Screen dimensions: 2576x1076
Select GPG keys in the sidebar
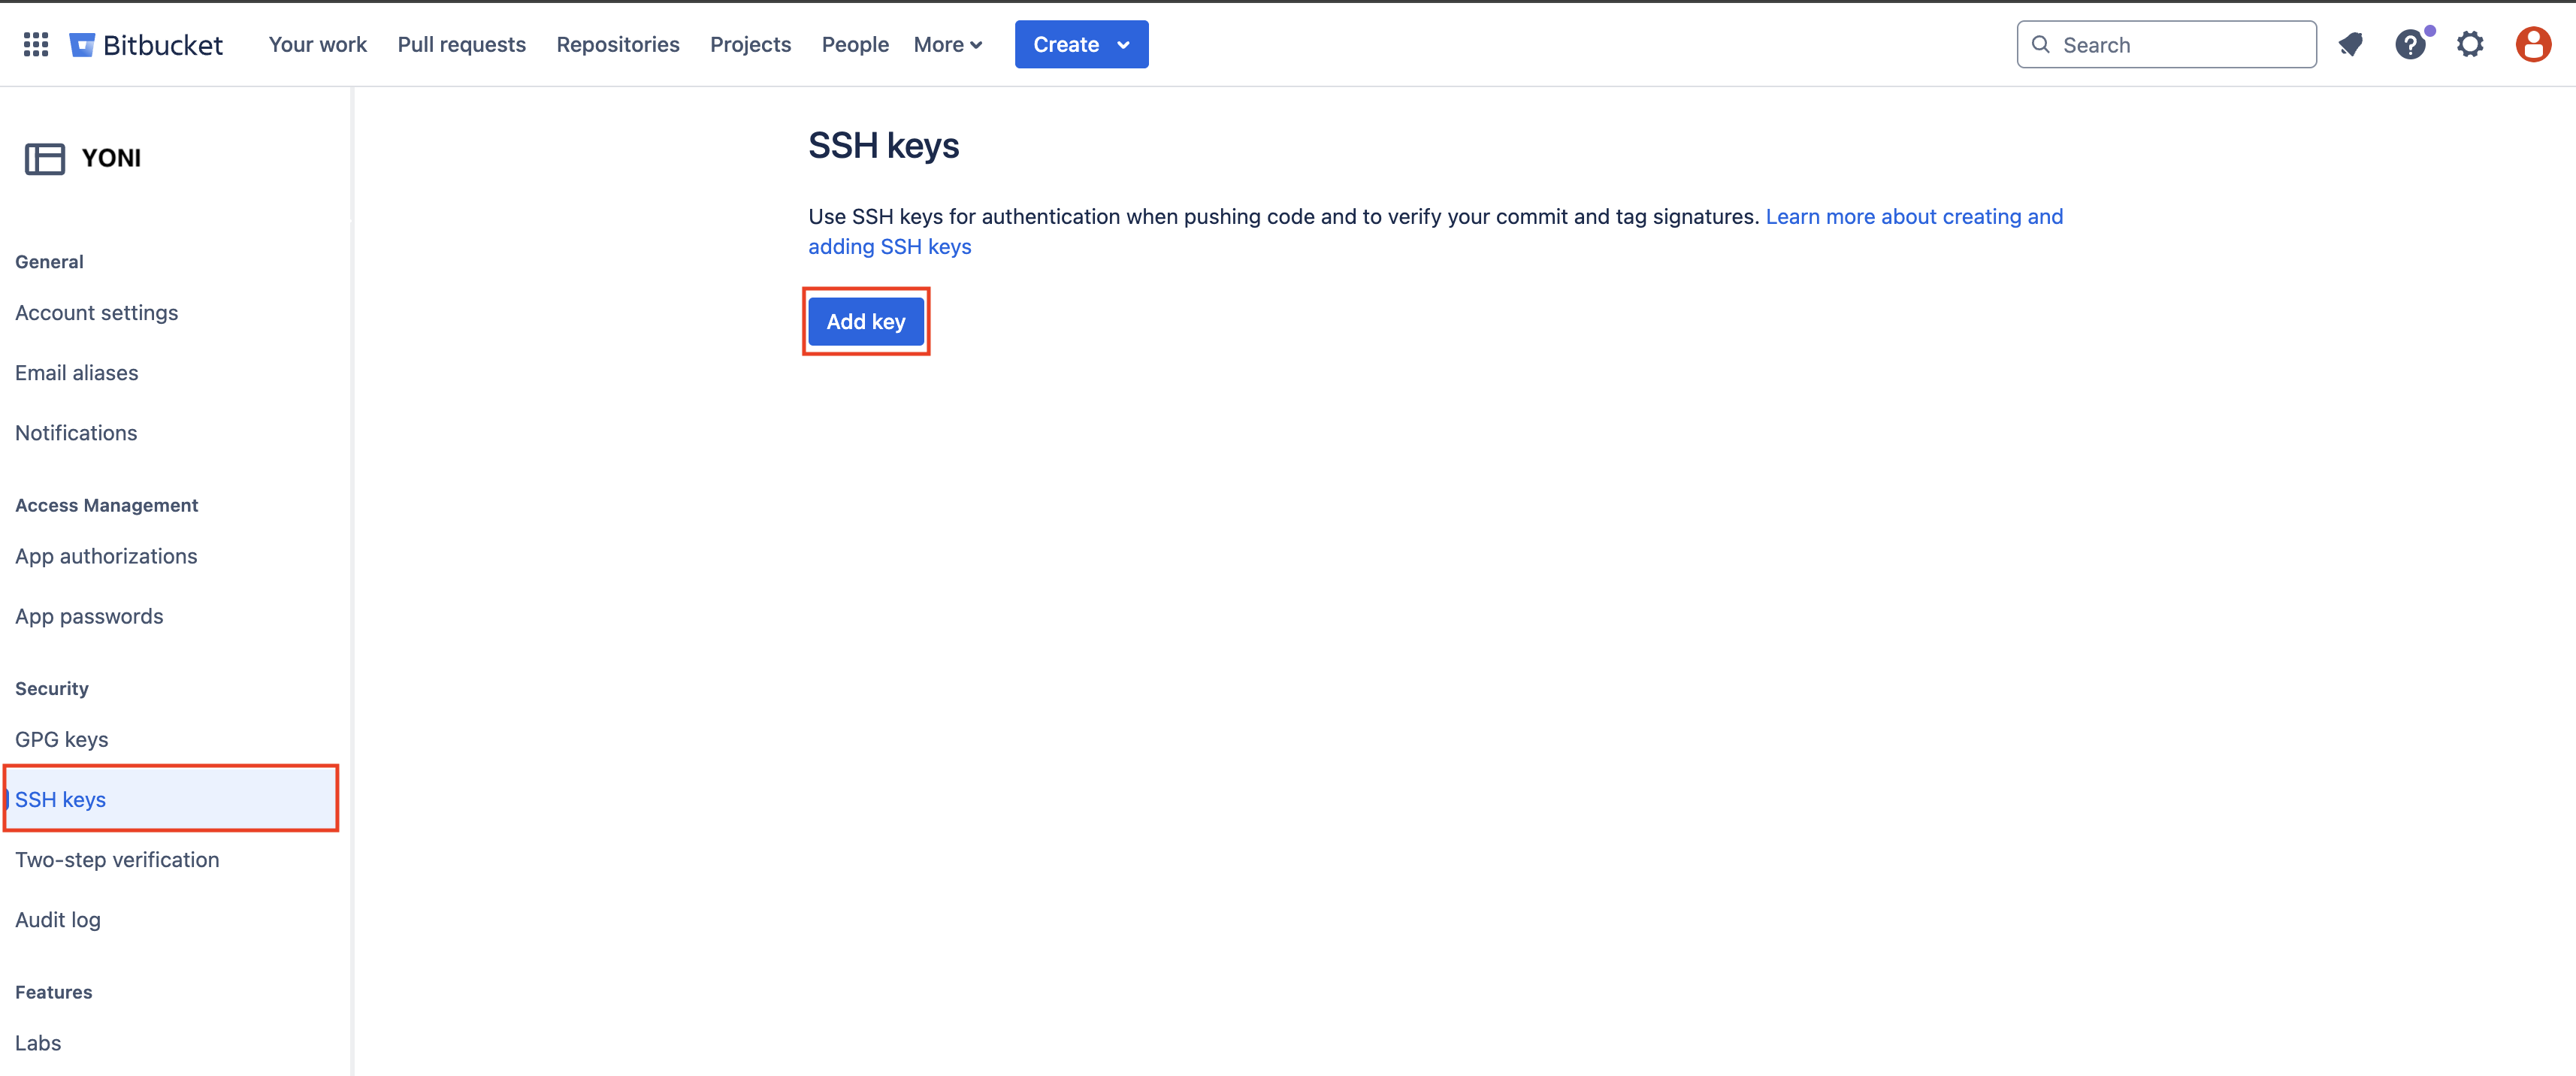(x=62, y=739)
